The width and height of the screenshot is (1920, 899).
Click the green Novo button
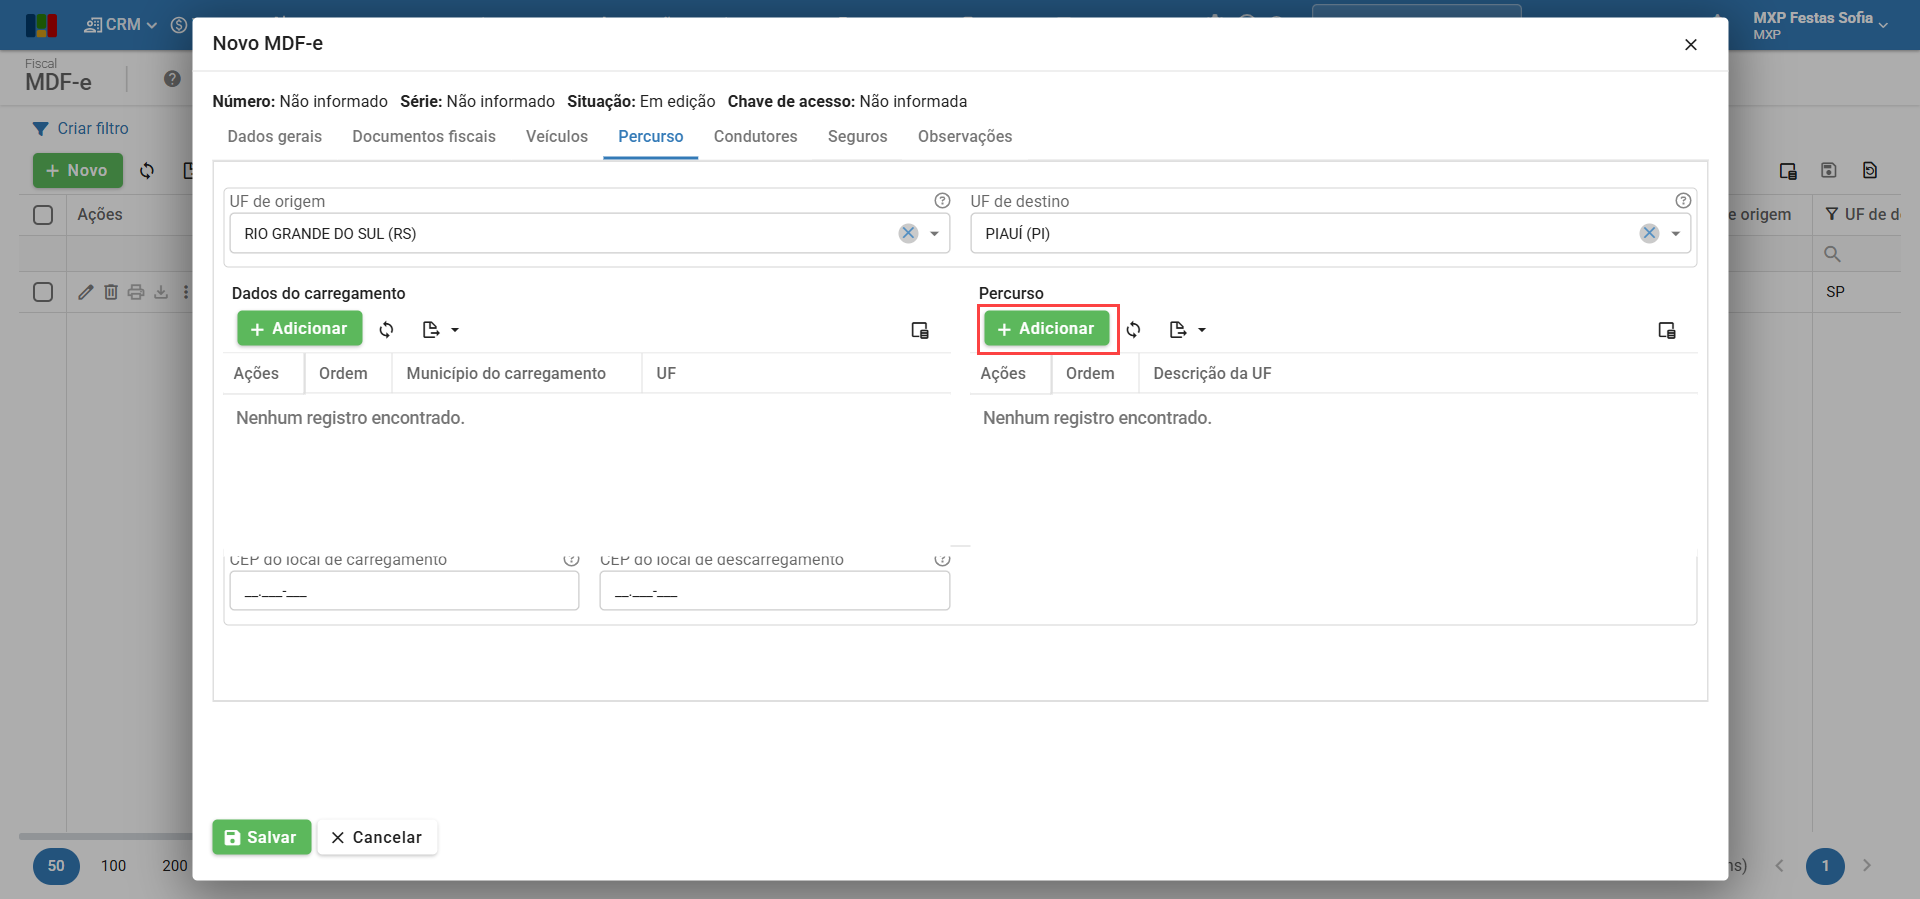78,171
